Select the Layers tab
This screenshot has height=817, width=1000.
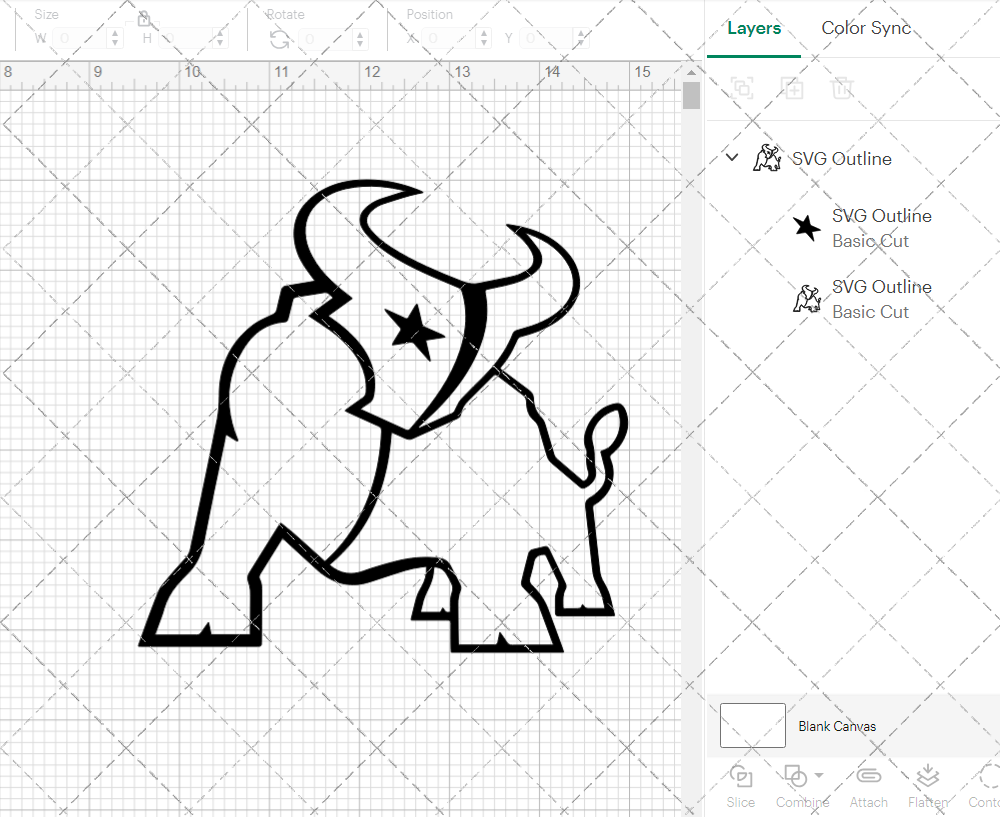pyautogui.click(x=754, y=28)
